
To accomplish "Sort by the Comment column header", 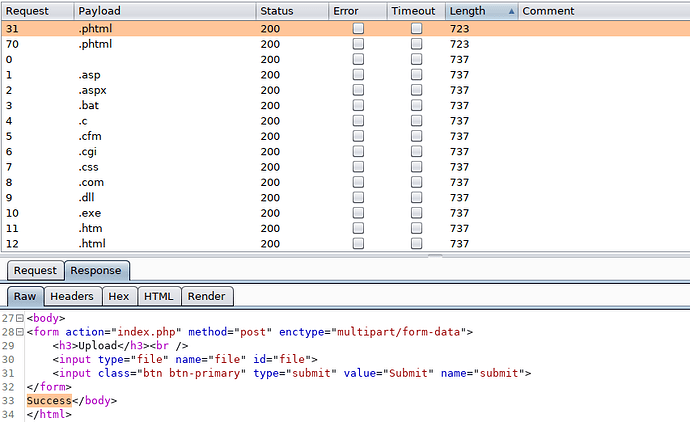I will pos(604,11).
